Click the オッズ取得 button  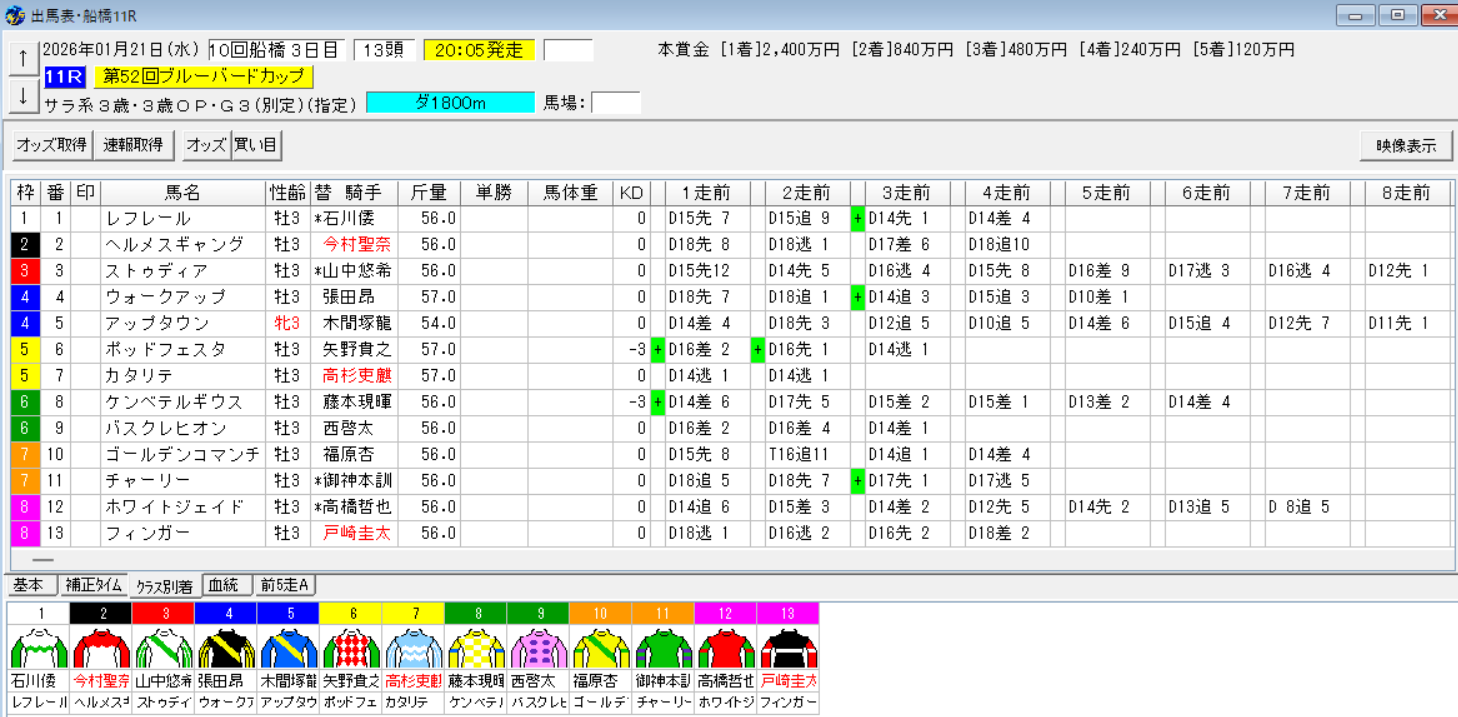[x=51, y=145]
